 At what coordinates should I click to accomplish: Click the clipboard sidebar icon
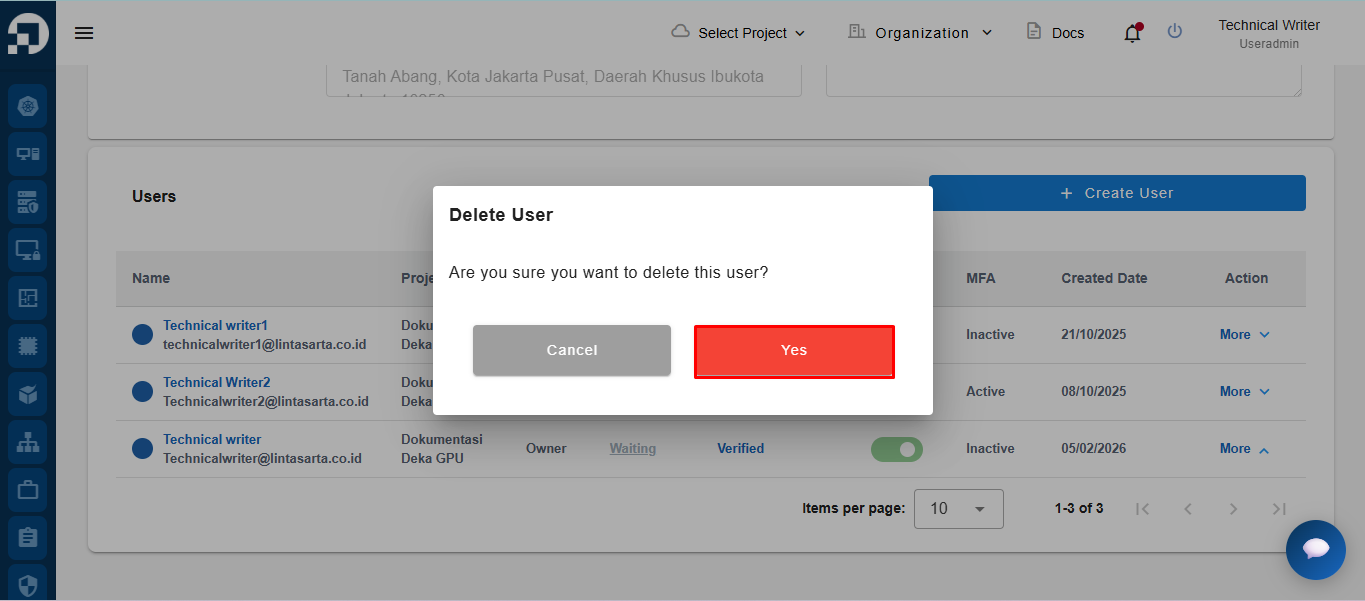[x=28, y=538]
